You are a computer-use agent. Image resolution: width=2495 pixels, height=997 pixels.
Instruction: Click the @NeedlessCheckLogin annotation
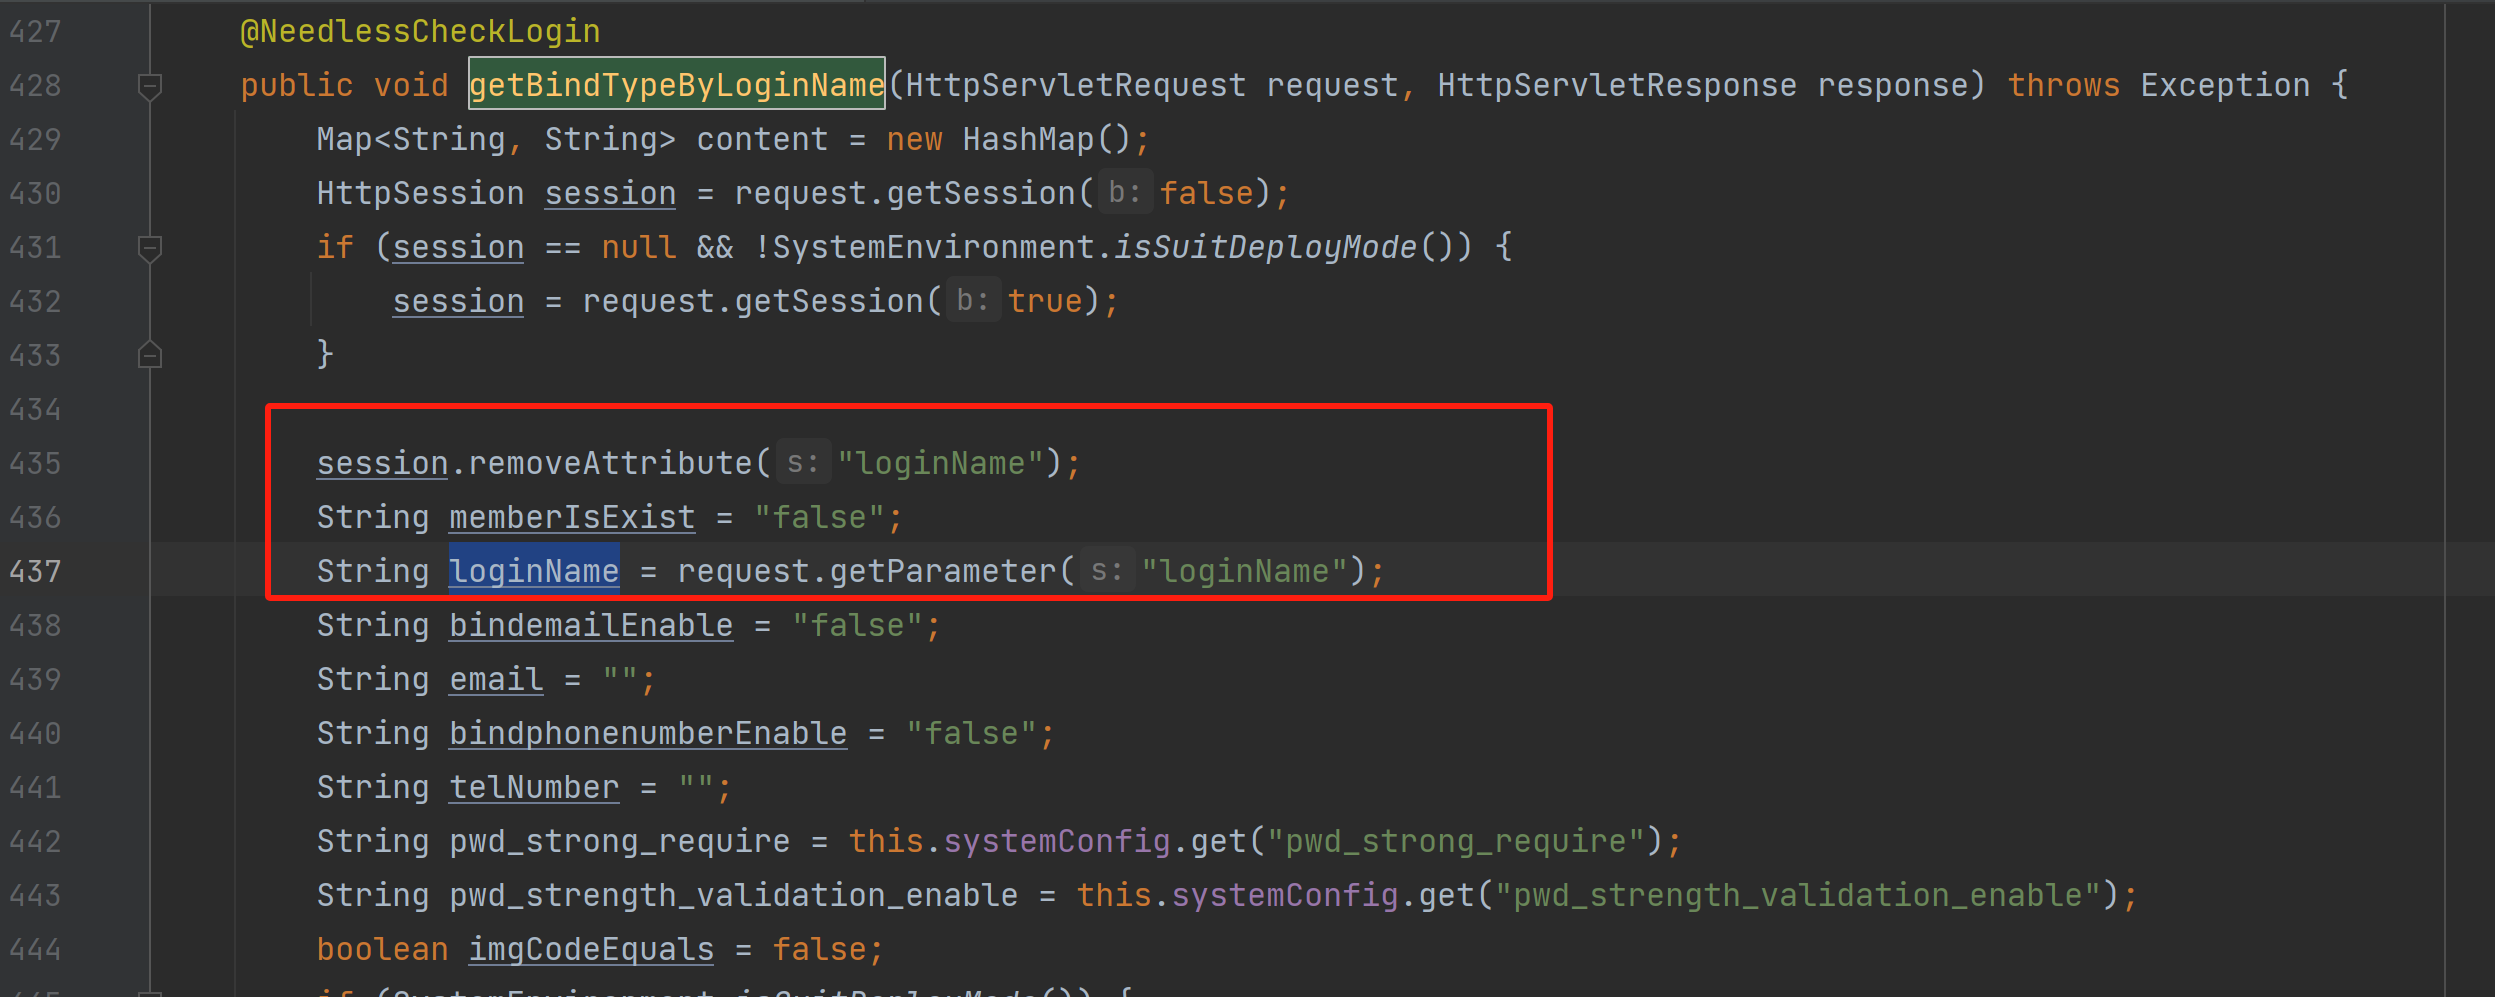click(420, 31)
